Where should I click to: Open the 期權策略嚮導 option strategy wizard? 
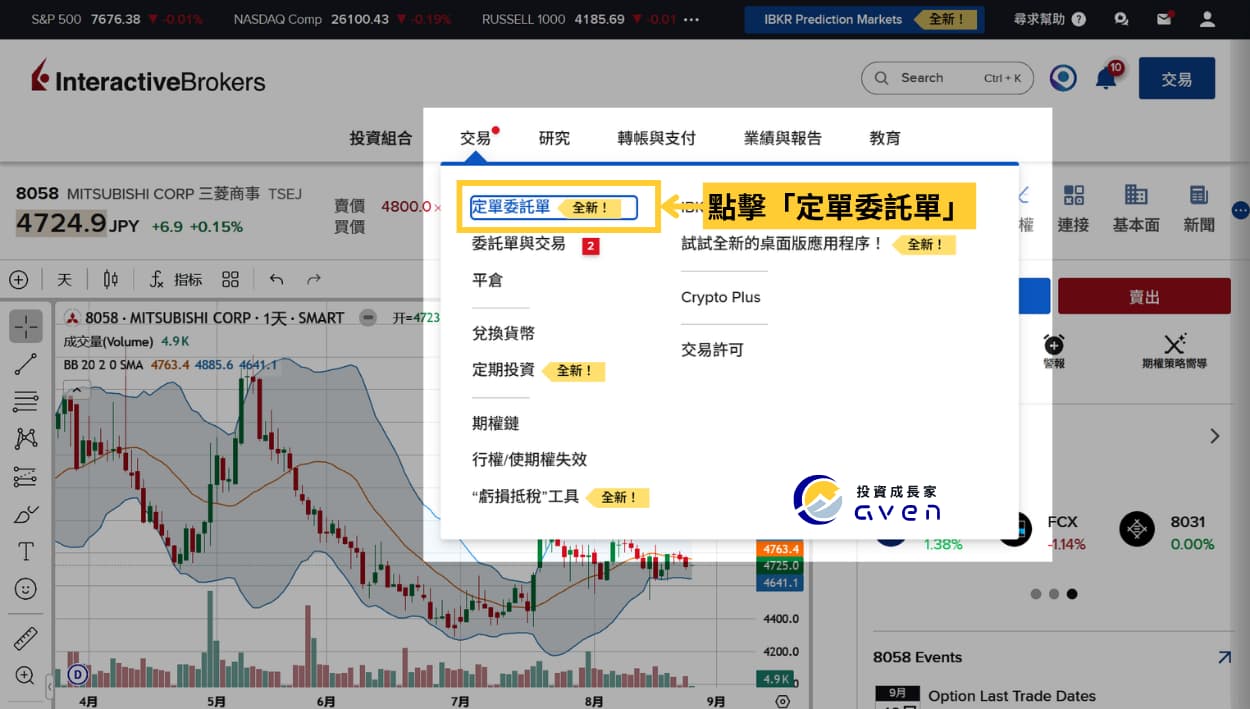click(1175, 352)
